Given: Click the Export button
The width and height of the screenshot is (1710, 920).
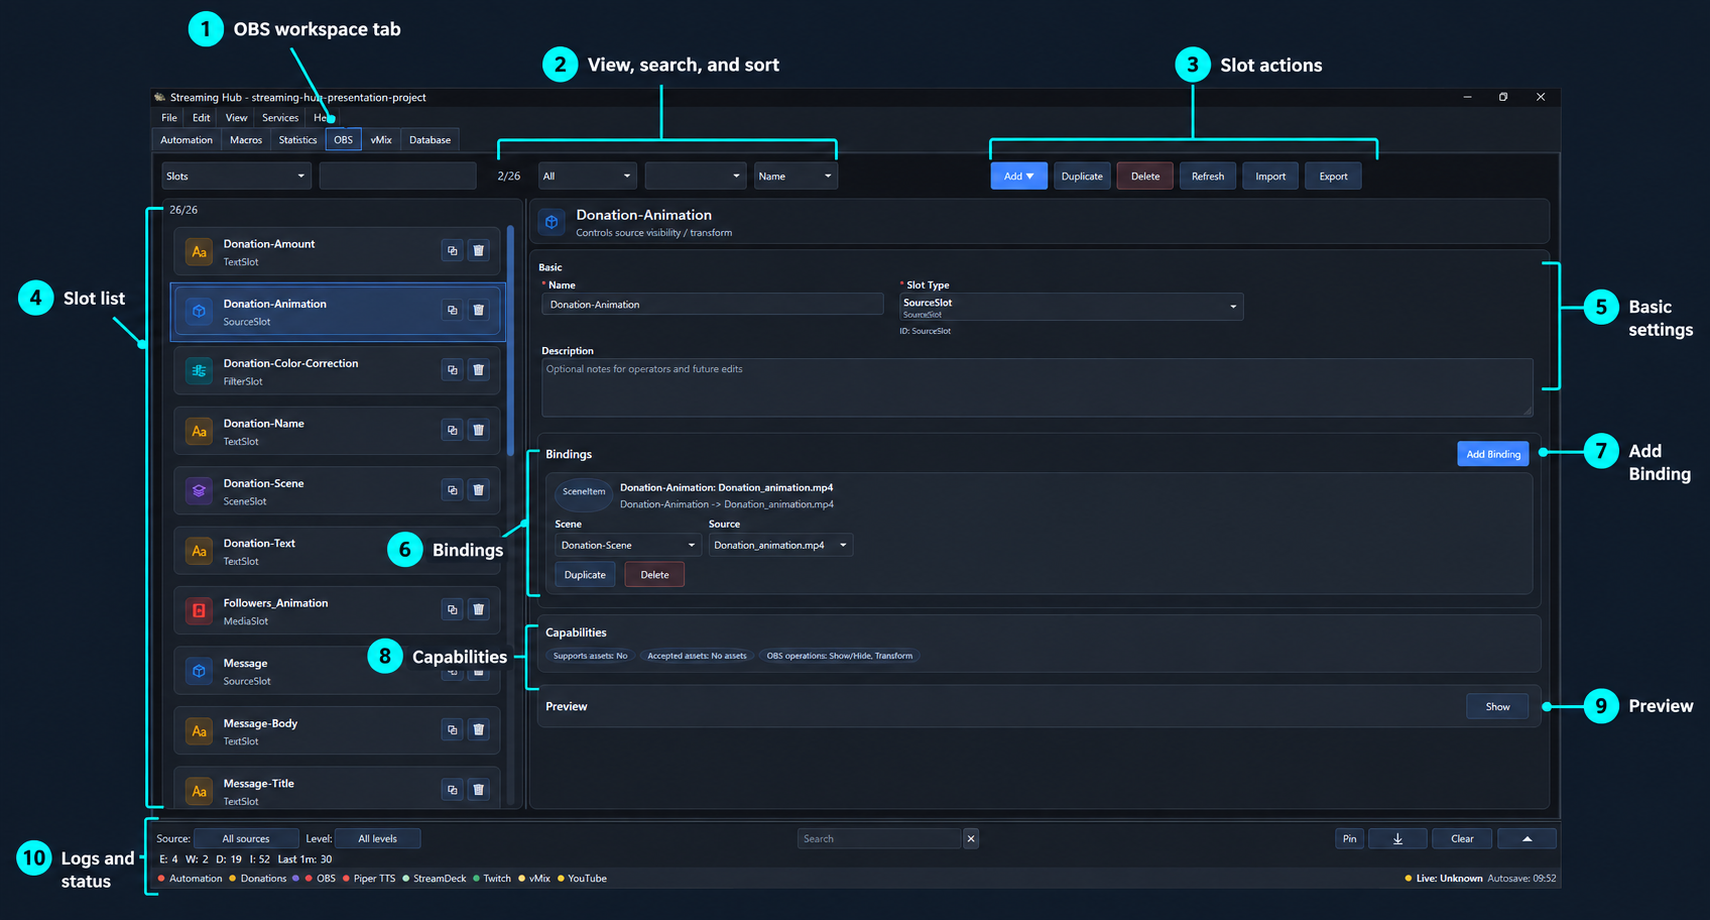Looking at the screenshot, I should pyautogui.click(x=1333, y=176).
